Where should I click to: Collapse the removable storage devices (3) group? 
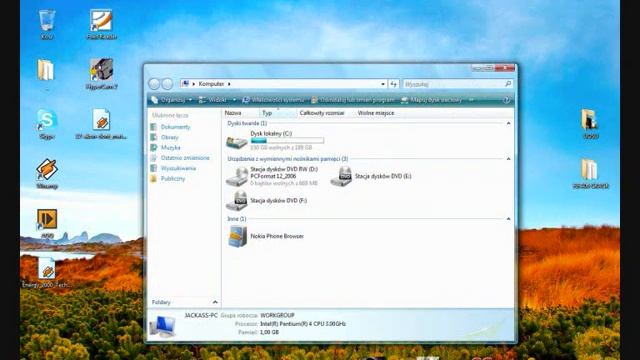pyautogui.click(x=508, y=159)
